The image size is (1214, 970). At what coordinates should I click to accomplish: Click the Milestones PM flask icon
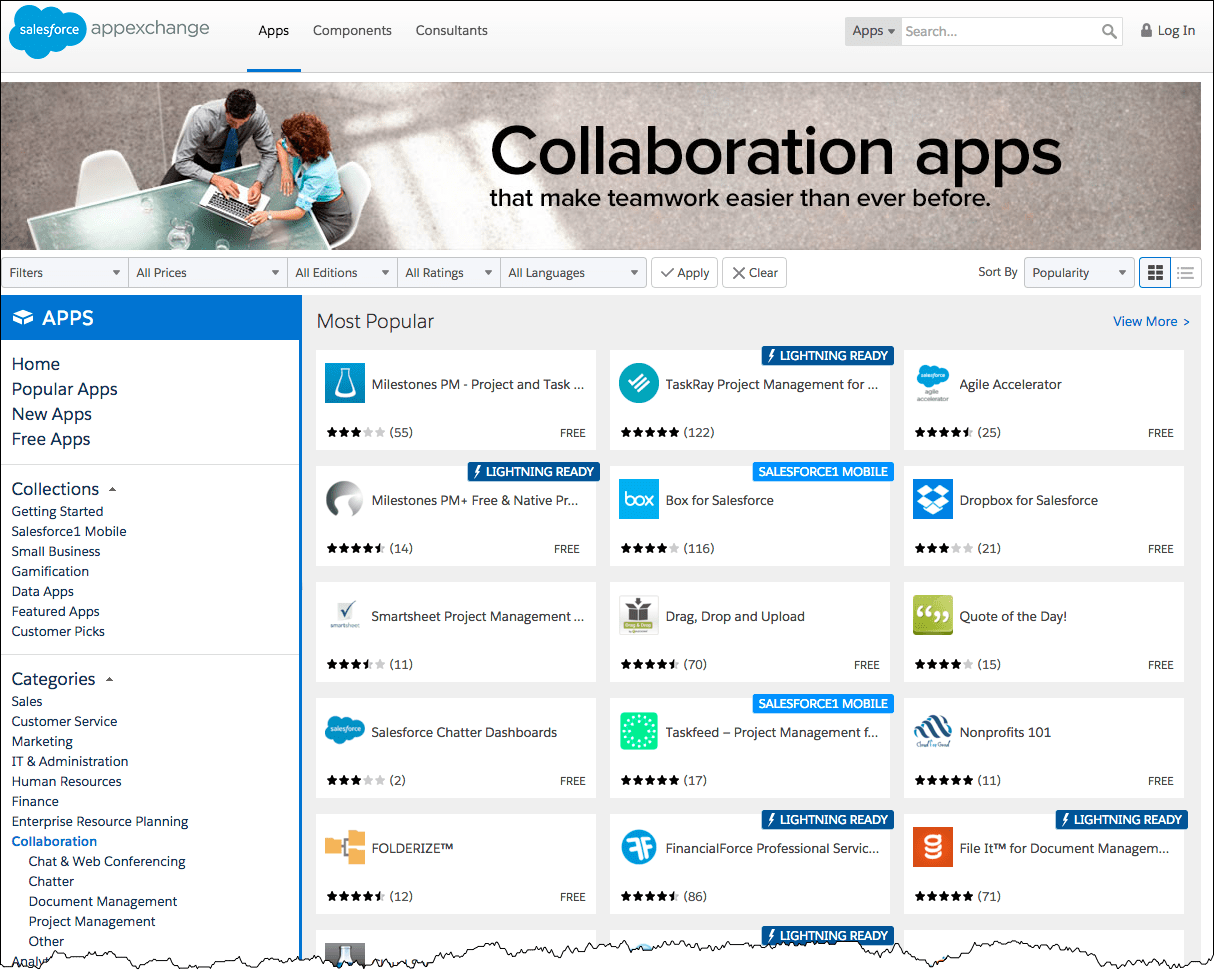pyautogui.click(x=345, y=384)
